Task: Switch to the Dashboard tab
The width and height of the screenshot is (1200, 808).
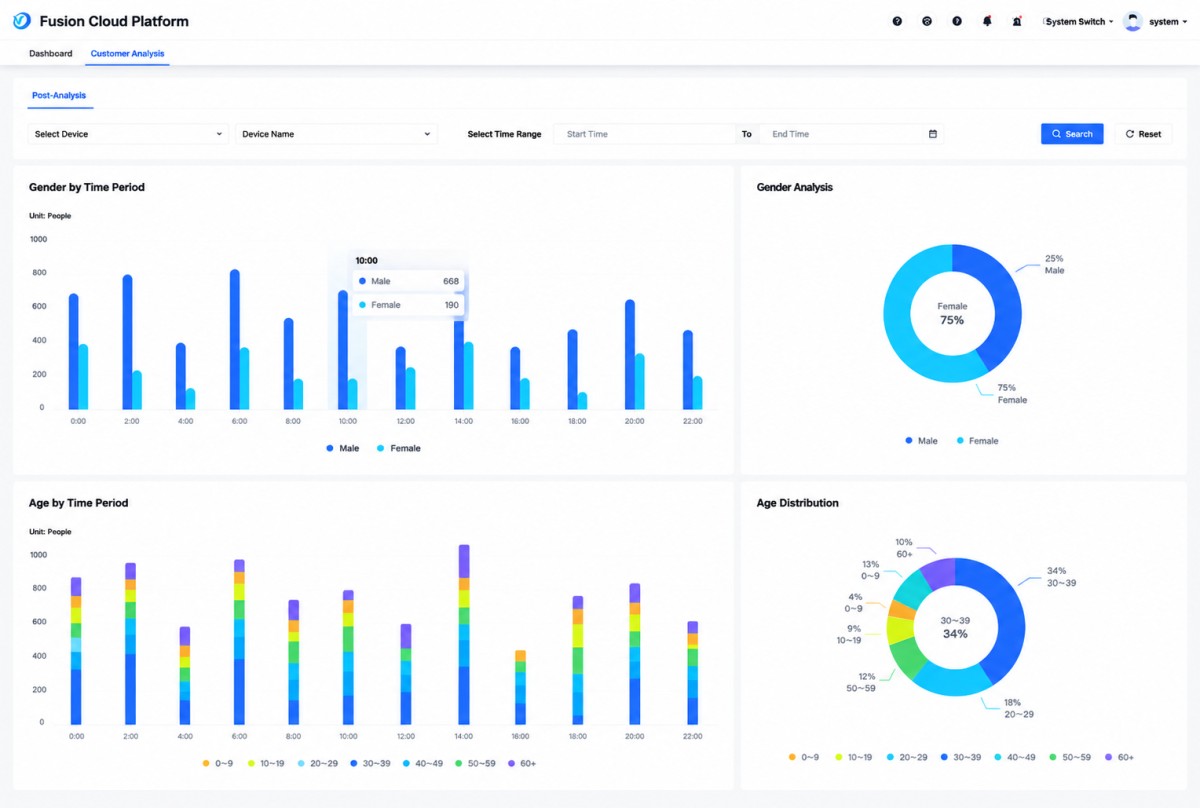Action: pyautogui.click(x=51, y=53)
